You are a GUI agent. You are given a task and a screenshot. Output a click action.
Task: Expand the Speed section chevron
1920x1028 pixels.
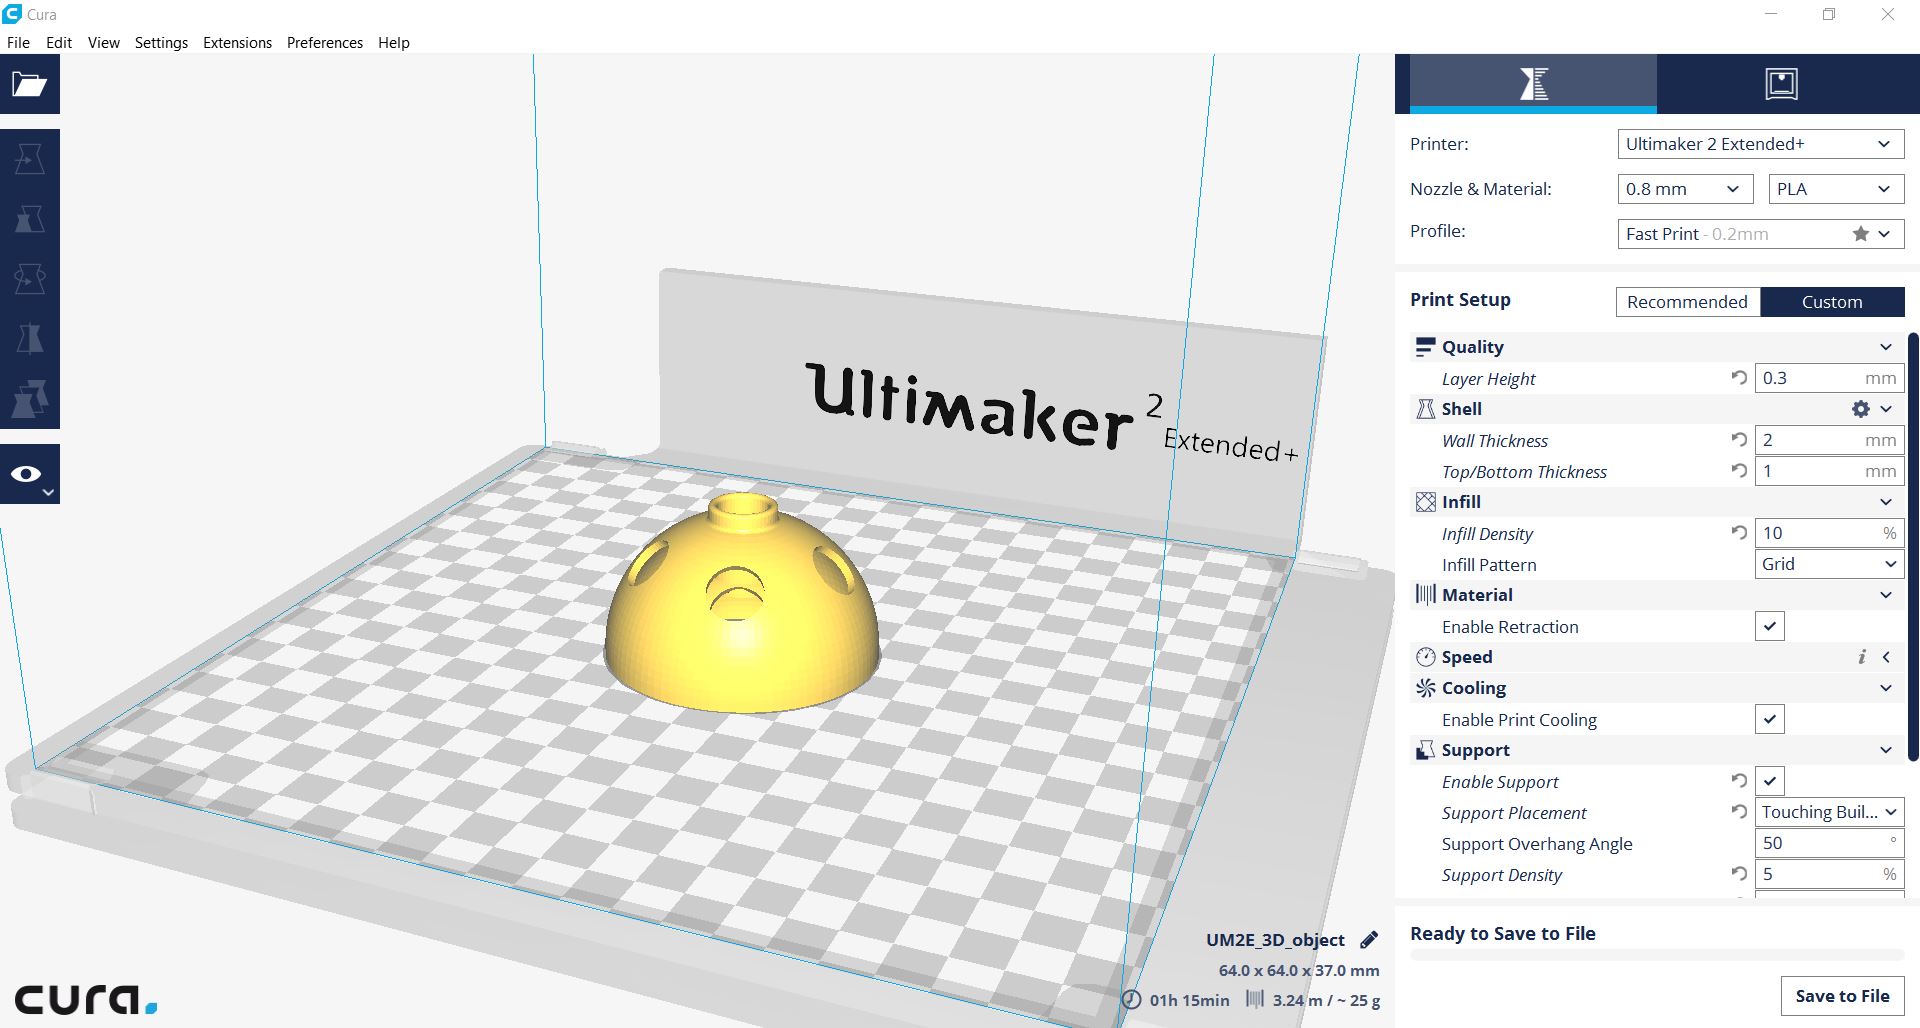pyautogui.click(x=1886, y=657)
